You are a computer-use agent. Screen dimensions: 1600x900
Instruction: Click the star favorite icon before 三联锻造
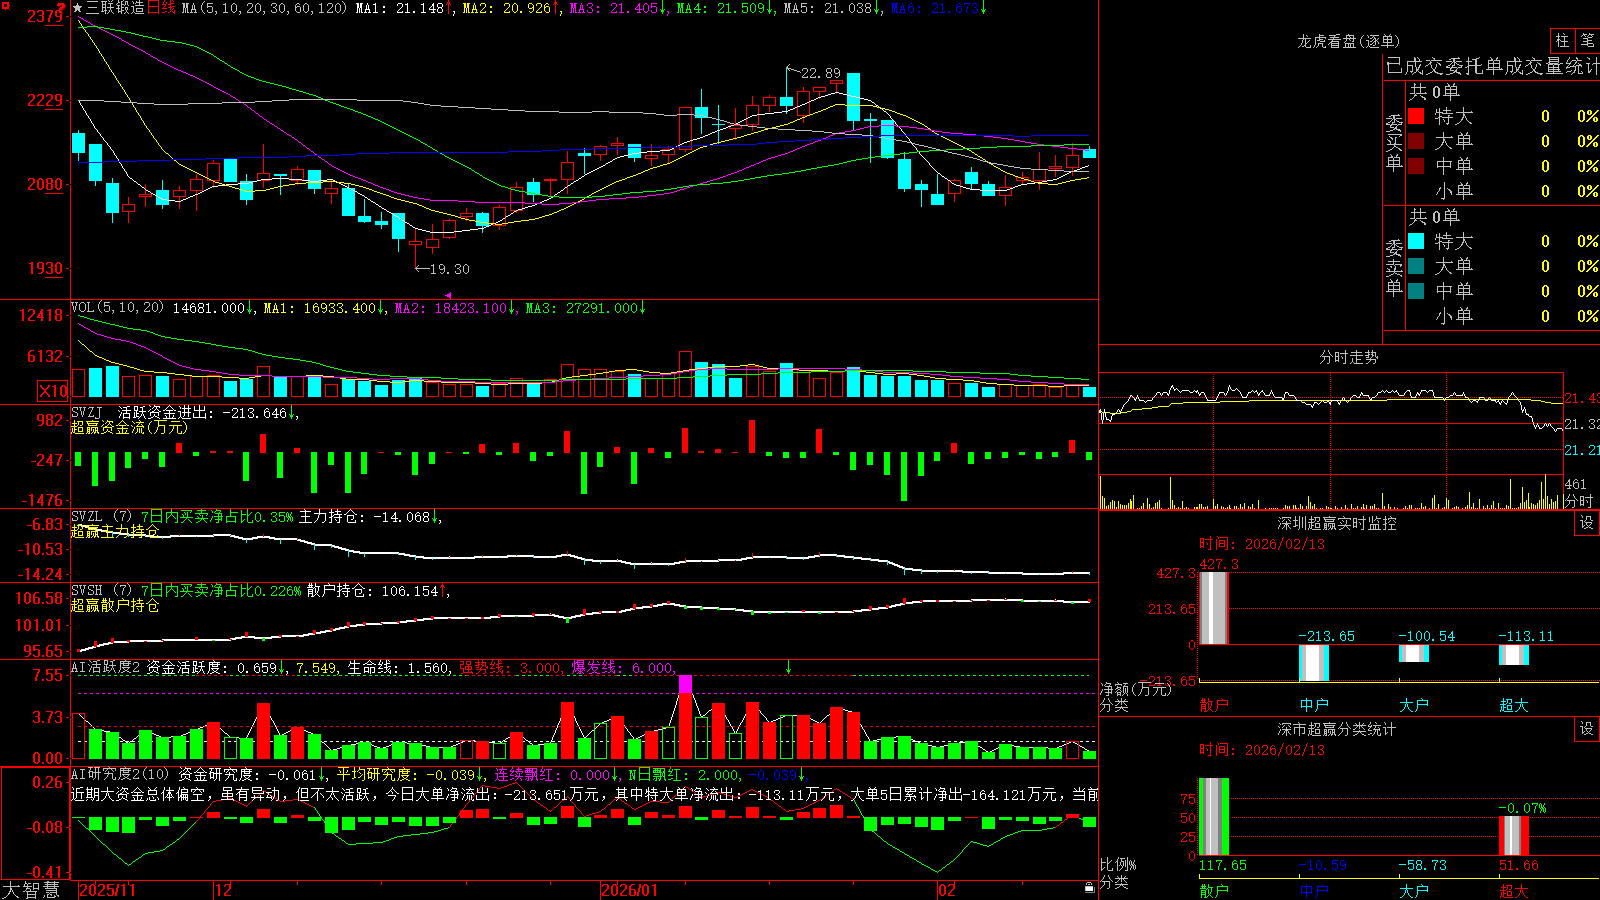(78, 8)
